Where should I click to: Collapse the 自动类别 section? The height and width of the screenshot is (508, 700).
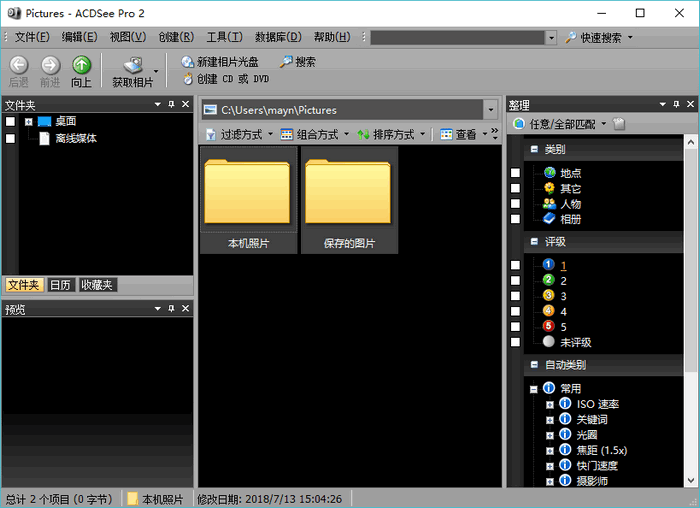534,365
